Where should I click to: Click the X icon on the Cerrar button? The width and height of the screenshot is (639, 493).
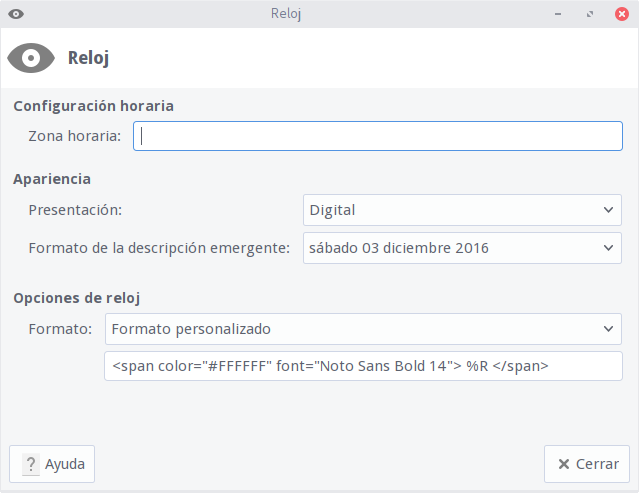564,464
